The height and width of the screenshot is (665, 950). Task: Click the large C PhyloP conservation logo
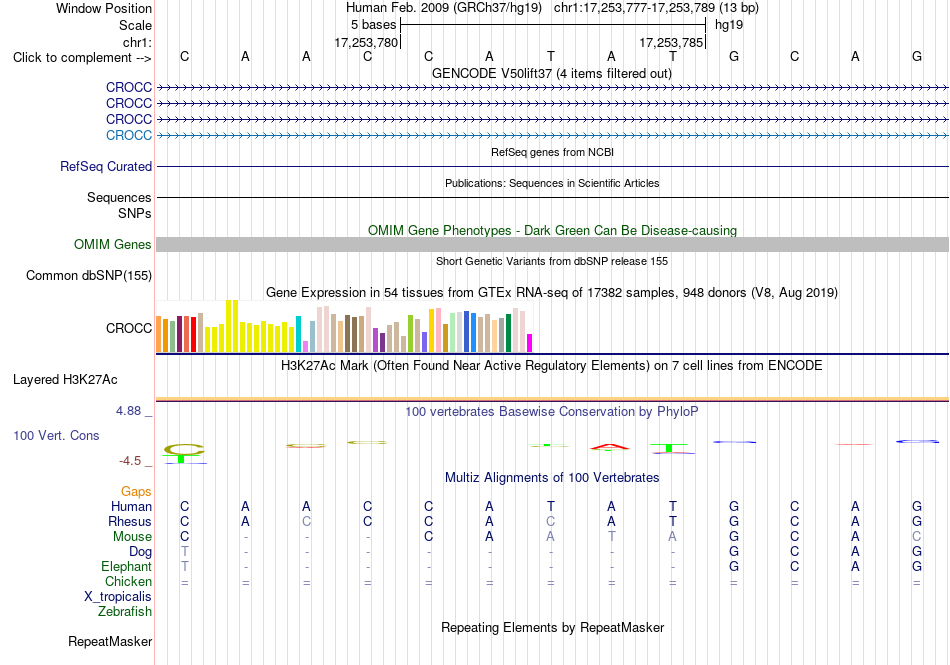click(x=184, y=449)
